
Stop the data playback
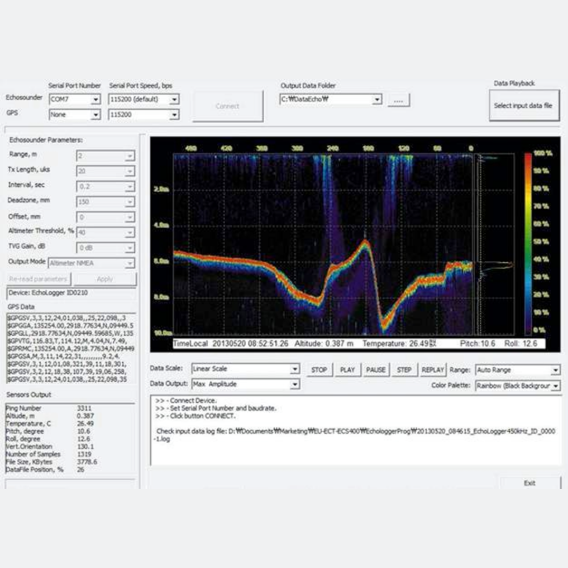point(319,370)
